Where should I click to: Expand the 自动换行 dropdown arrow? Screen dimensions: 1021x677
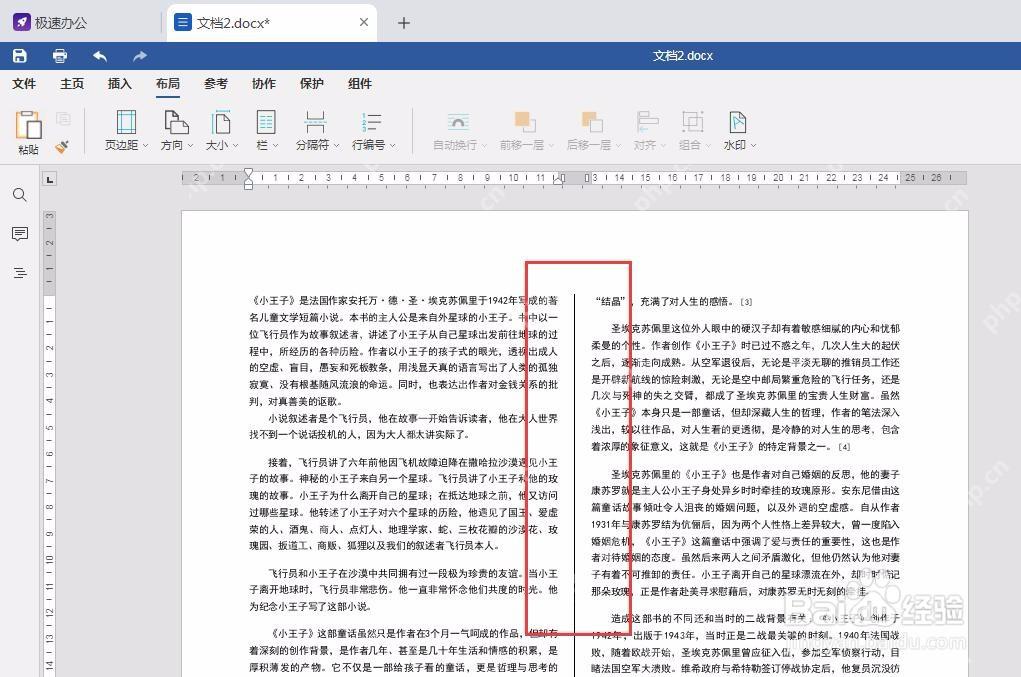[484, 145]
